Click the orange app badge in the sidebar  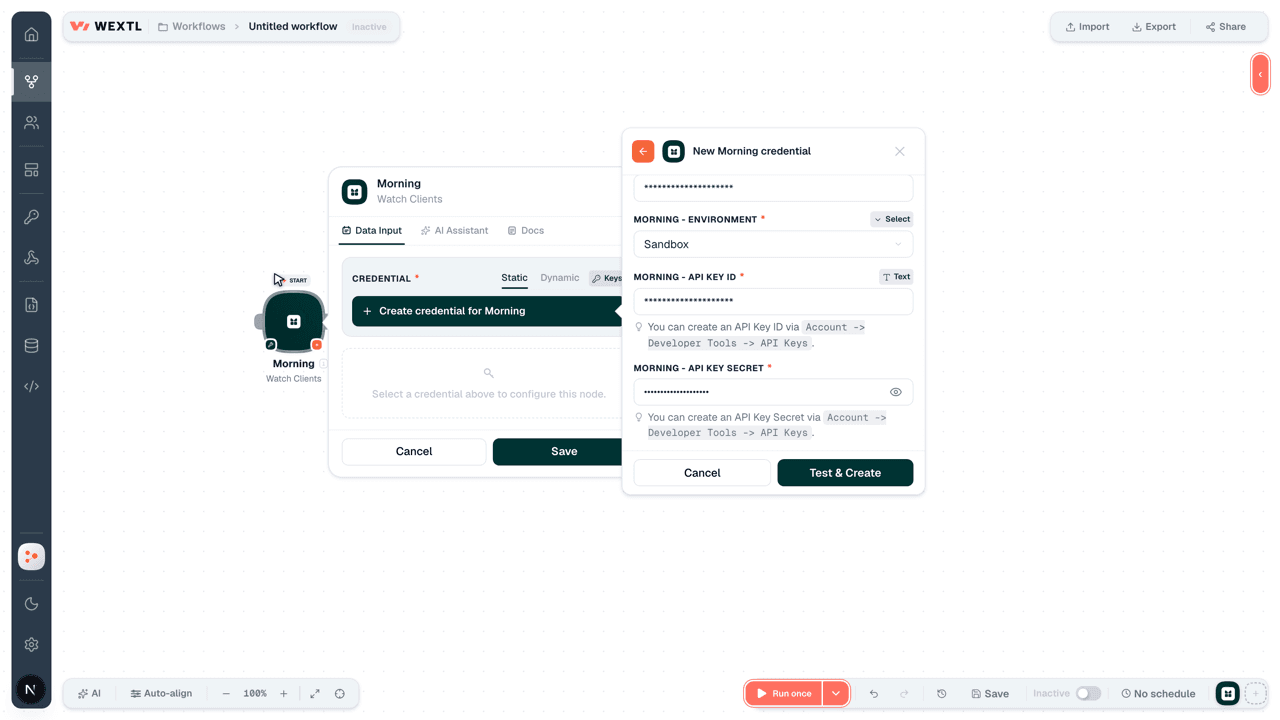tap(31, 556)
